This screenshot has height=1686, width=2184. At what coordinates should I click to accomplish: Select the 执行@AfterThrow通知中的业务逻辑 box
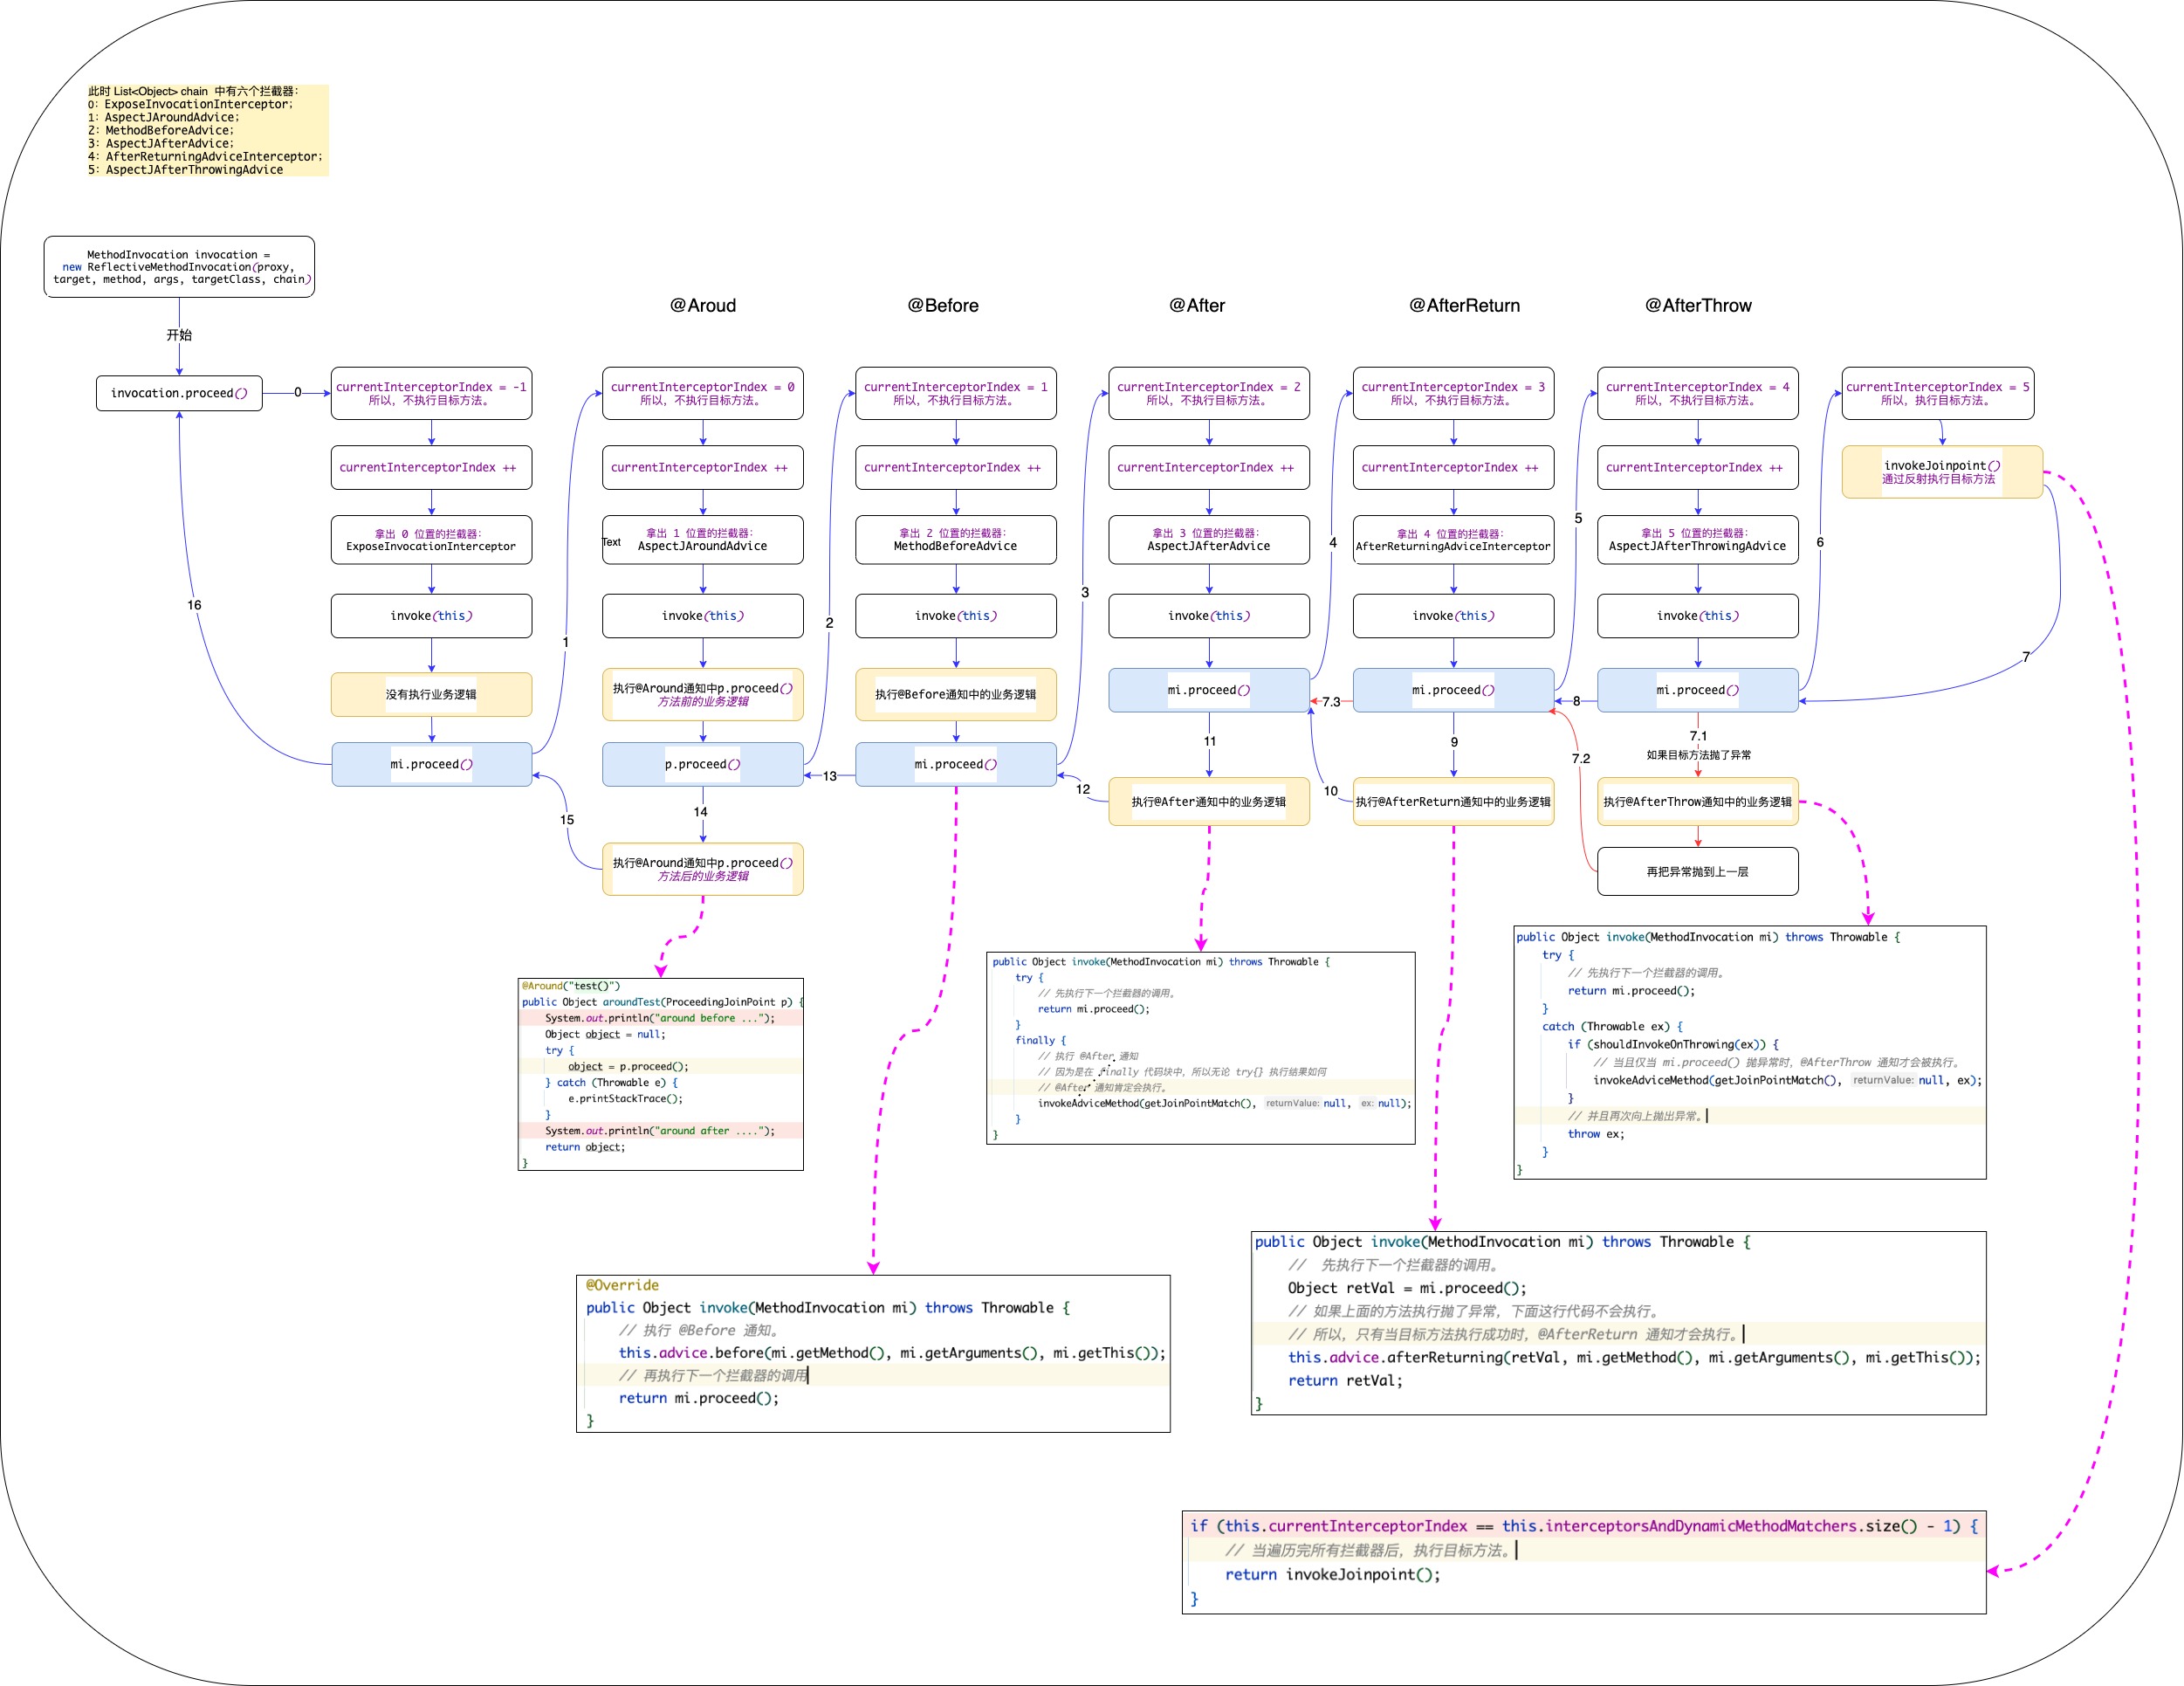coord(1697,801)
